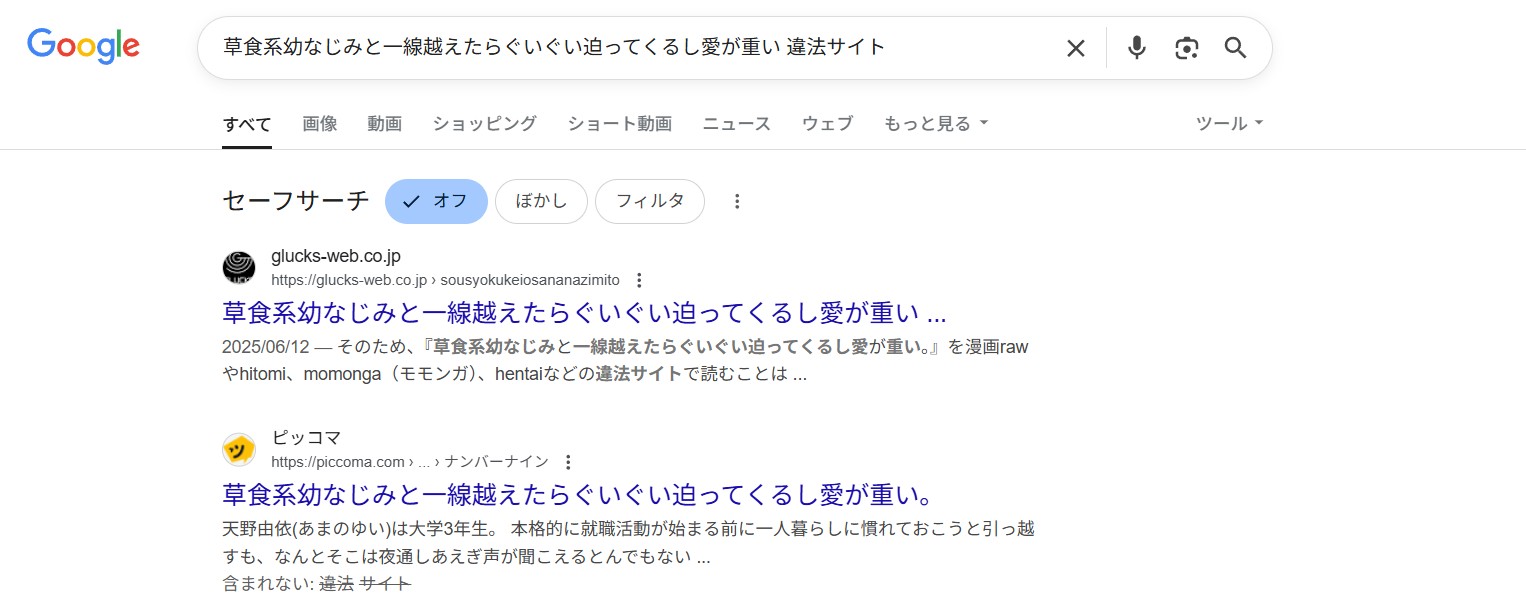1526x607 pixels.
Task: Click the search magnifier icon
Action: pyautogui.click(x=1235, y=47)
